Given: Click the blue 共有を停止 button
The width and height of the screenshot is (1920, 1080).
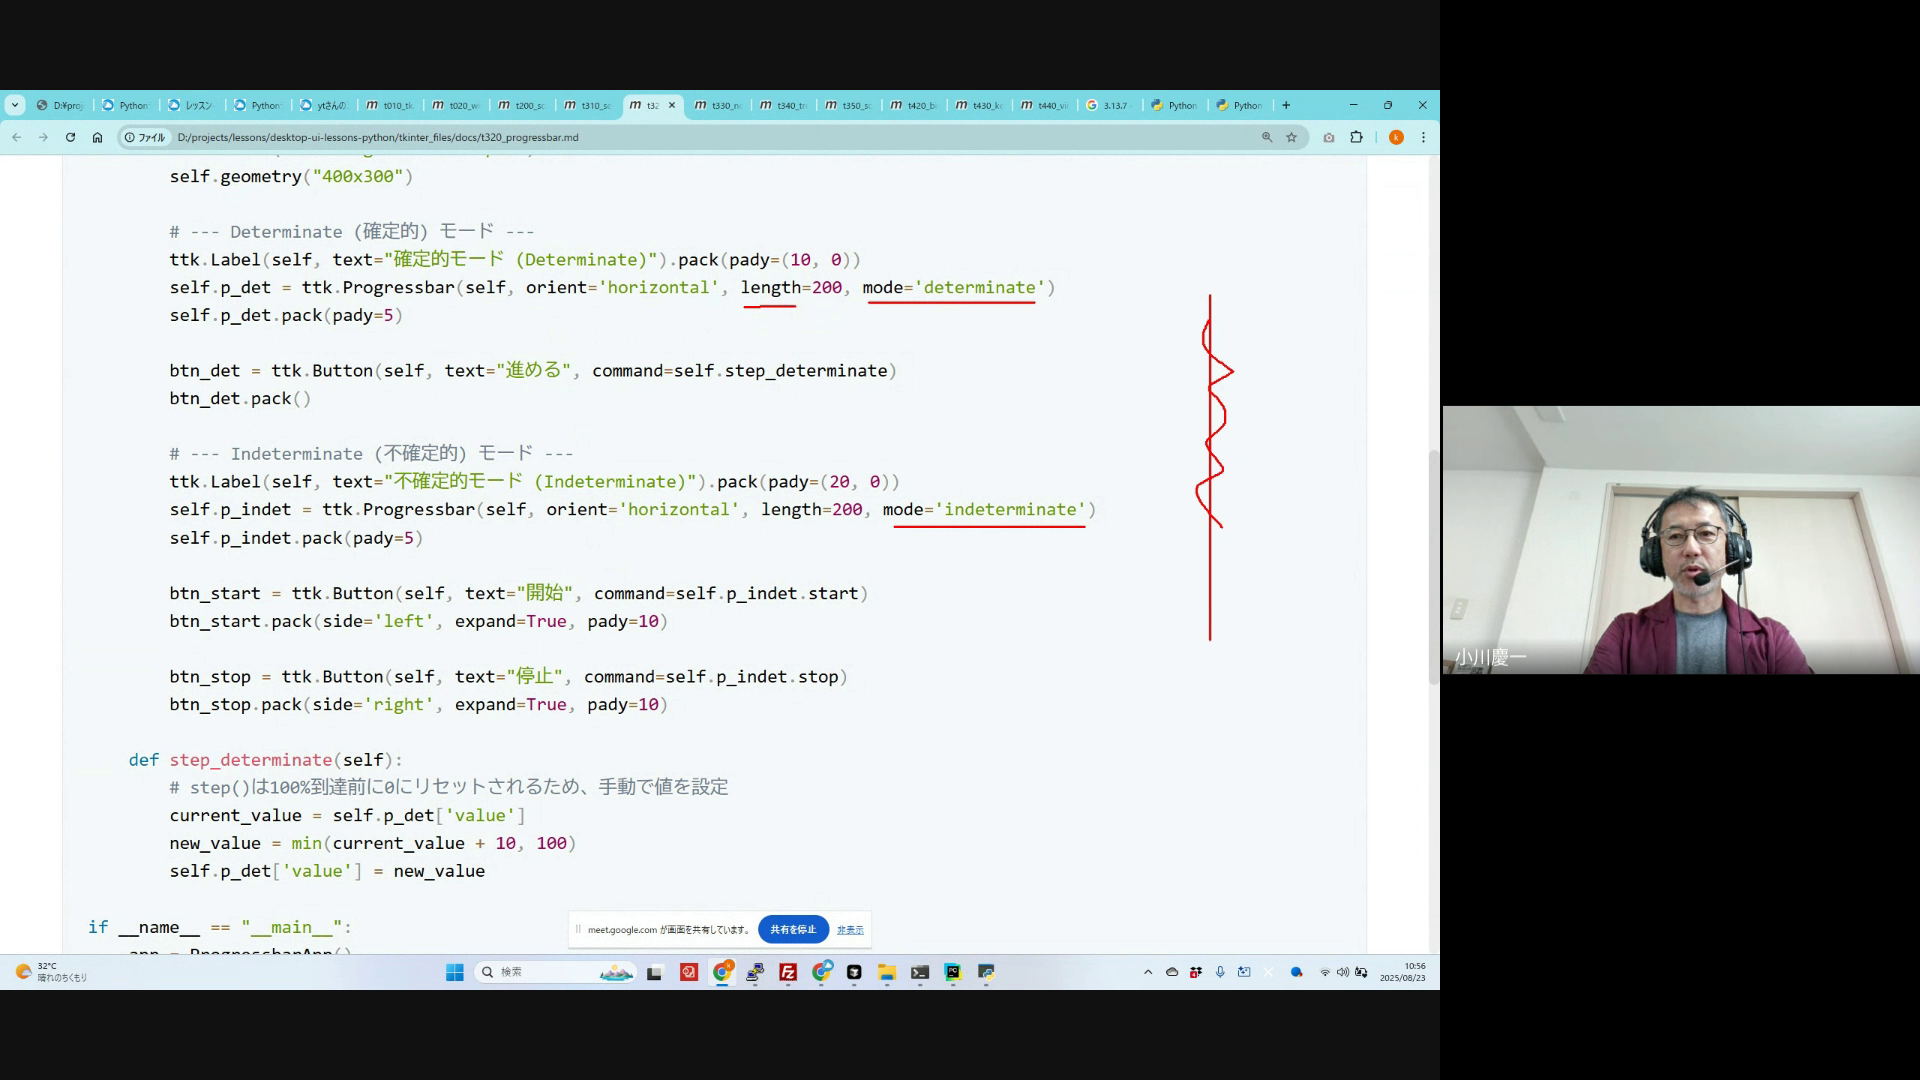Looking at the screenshot, I should click(793, 929).
